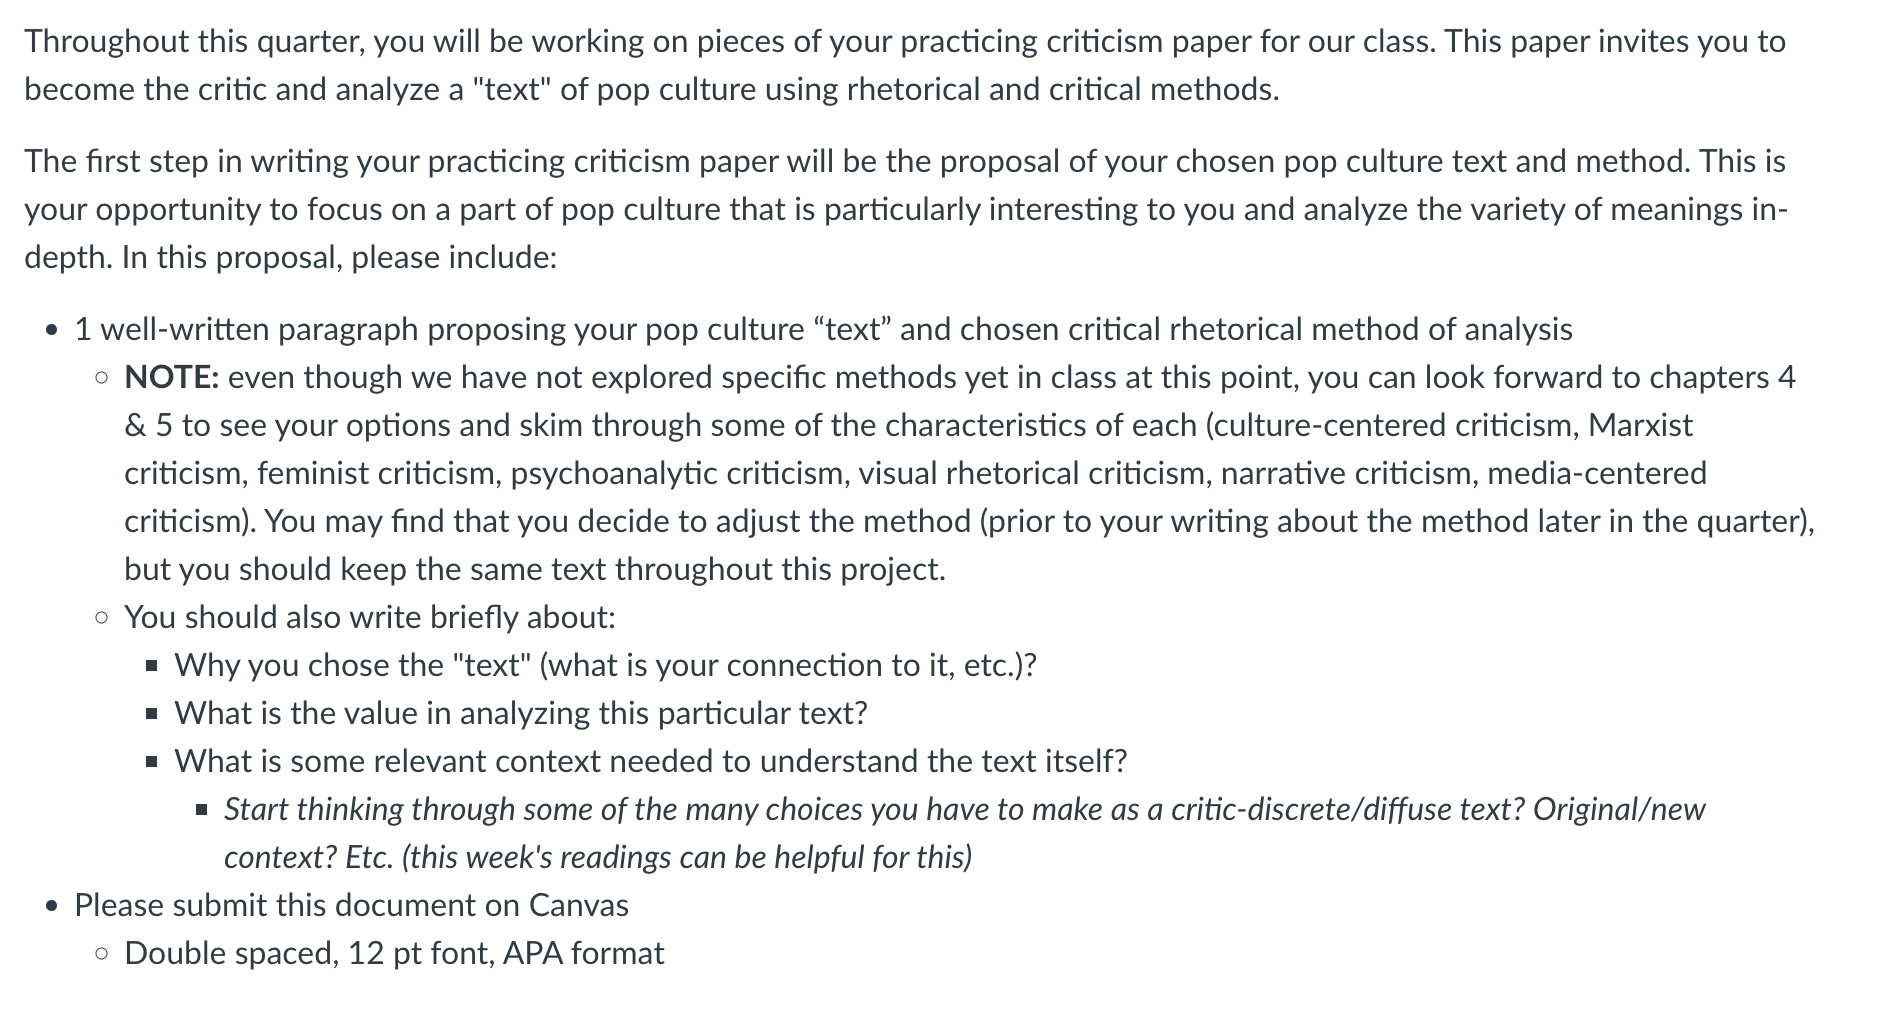1884x1010 pixels.
Task: Click the text 'Double spaced, 12 pt font, APA format'
Action: tap(394, 953)
